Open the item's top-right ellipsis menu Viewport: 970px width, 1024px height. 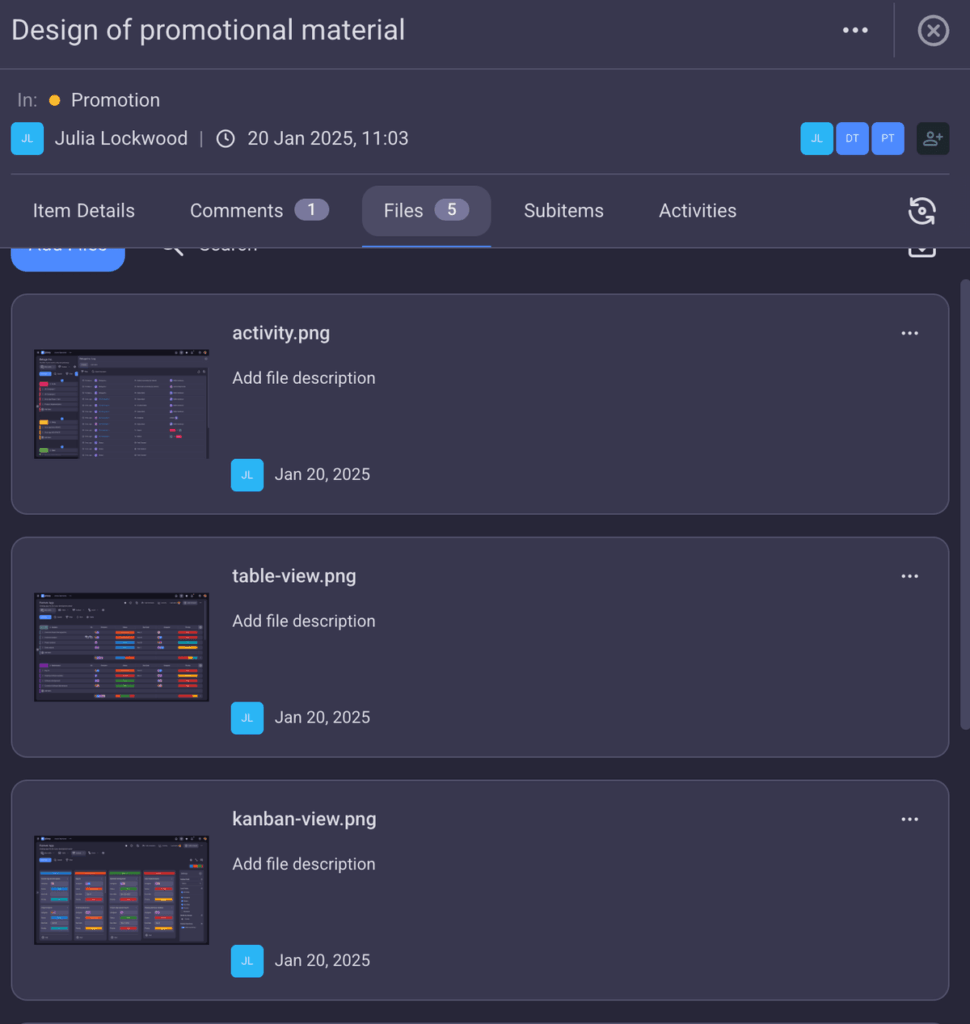855,30
